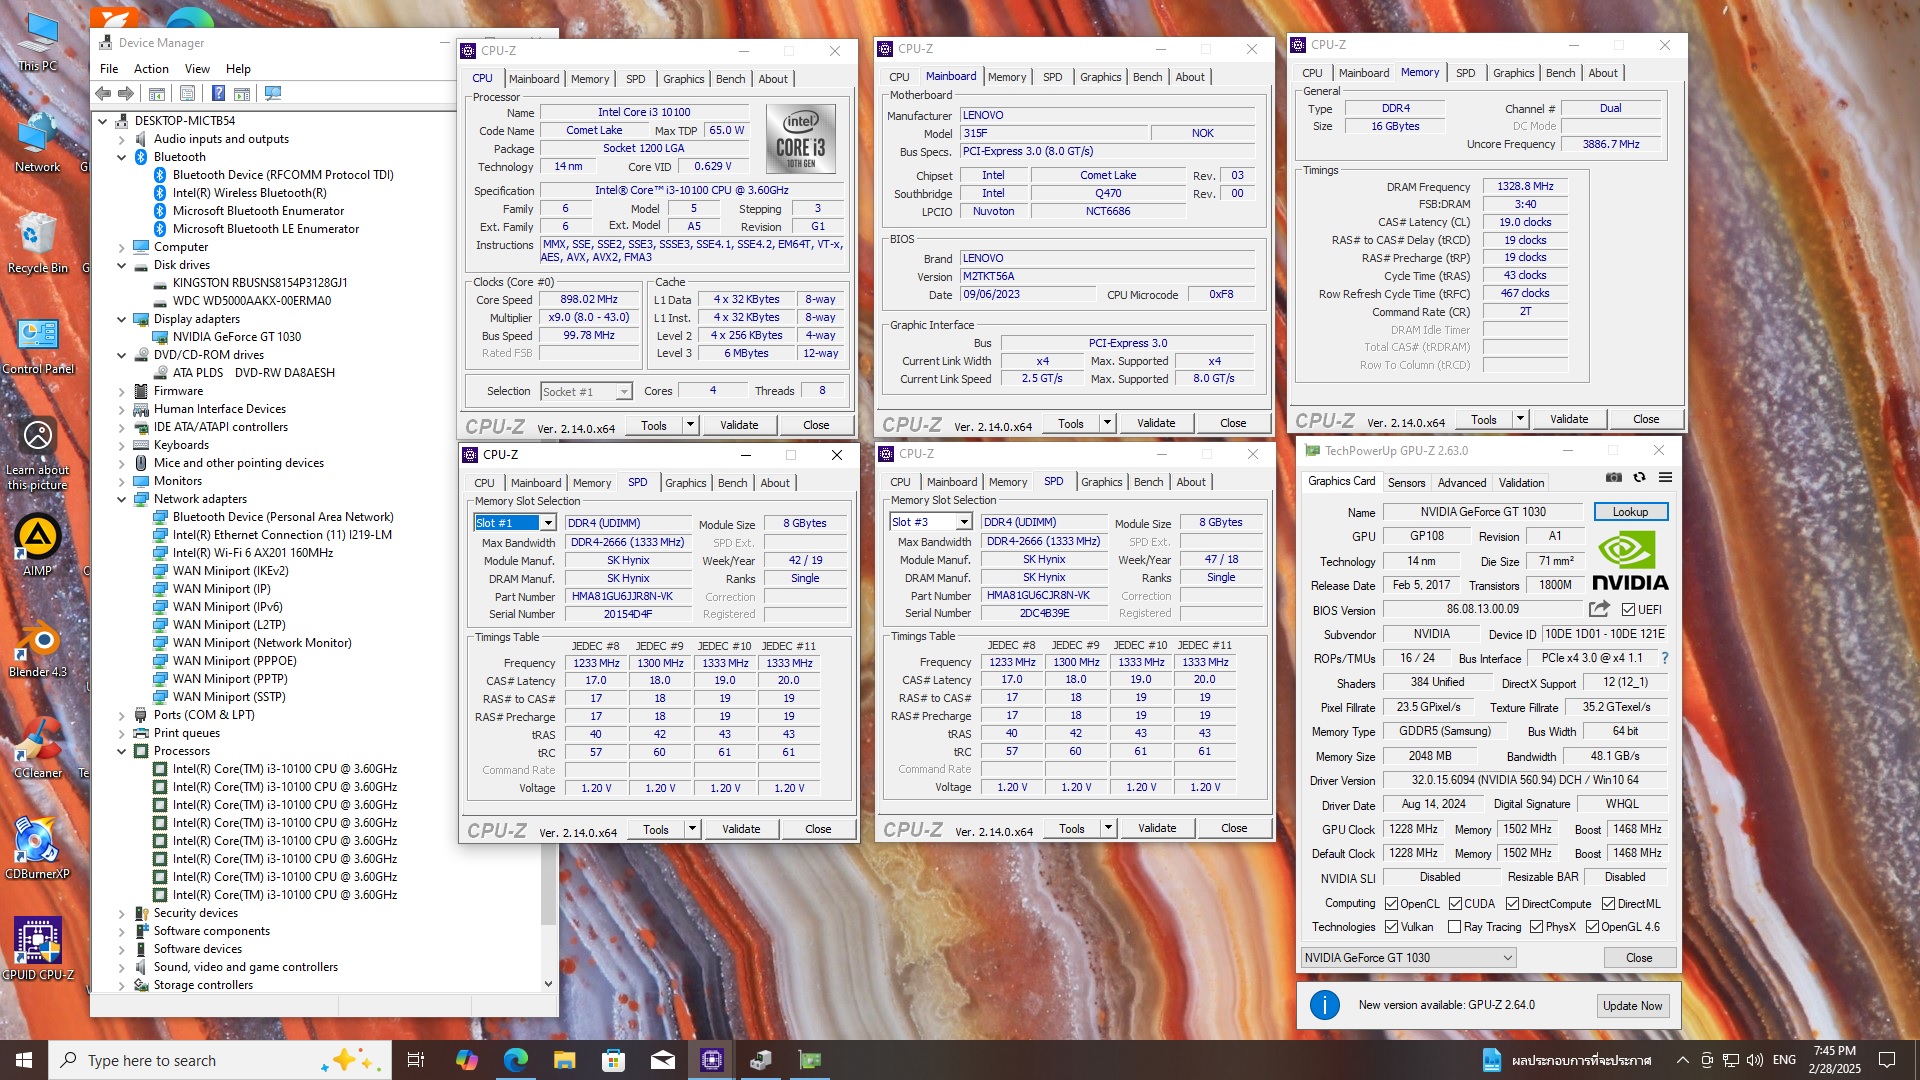
Task: Open the Blender 4.3 desktop icon
Action: 38,647
